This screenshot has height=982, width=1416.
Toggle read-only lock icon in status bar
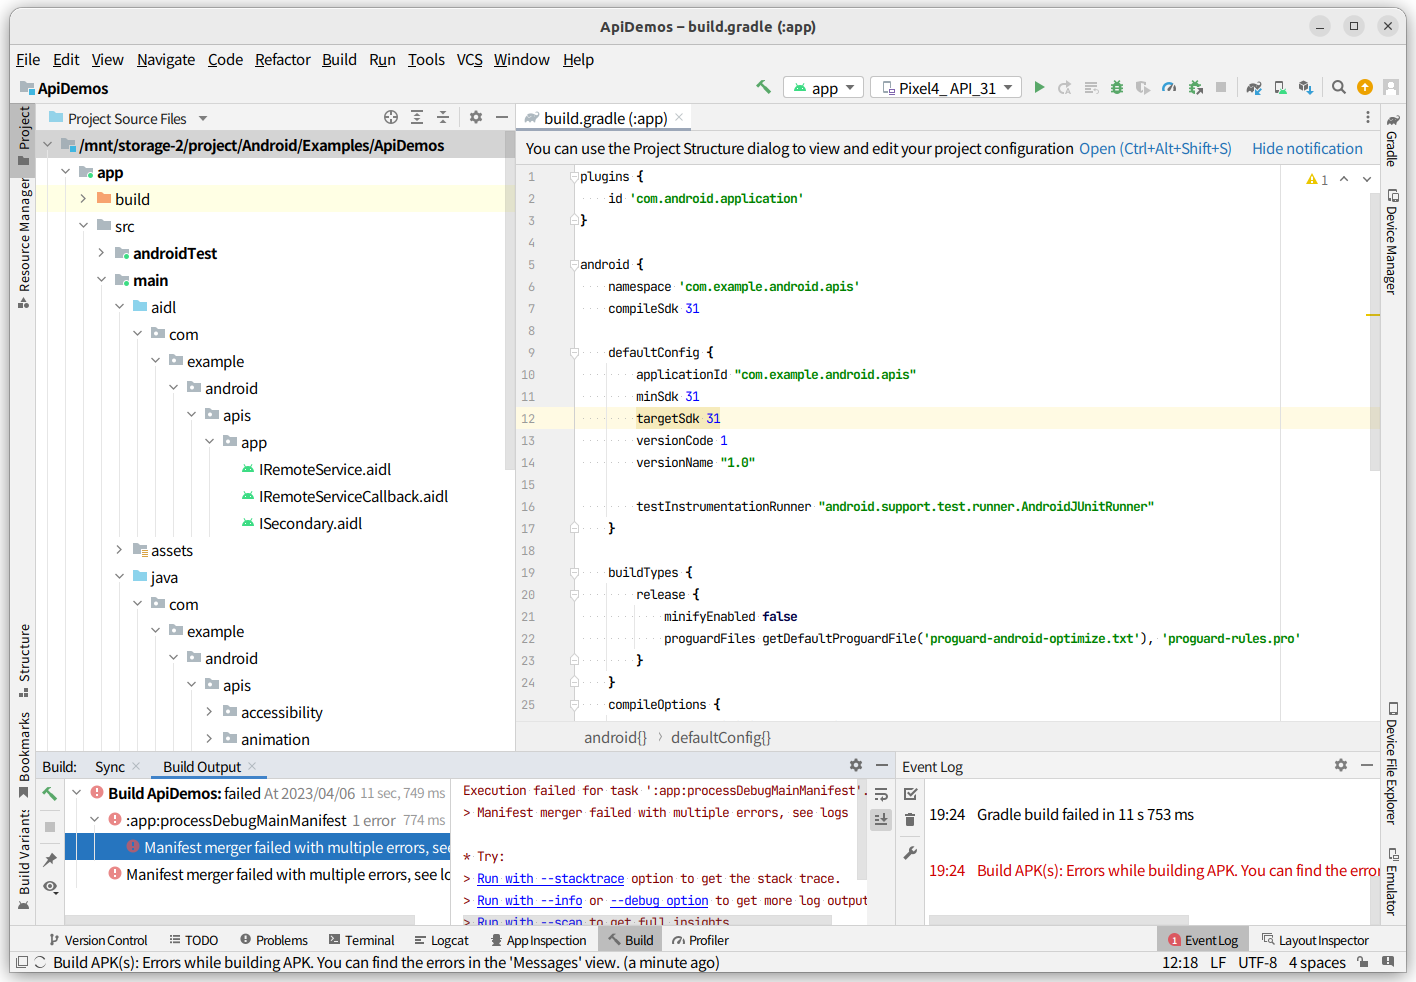click(1362, 962)
